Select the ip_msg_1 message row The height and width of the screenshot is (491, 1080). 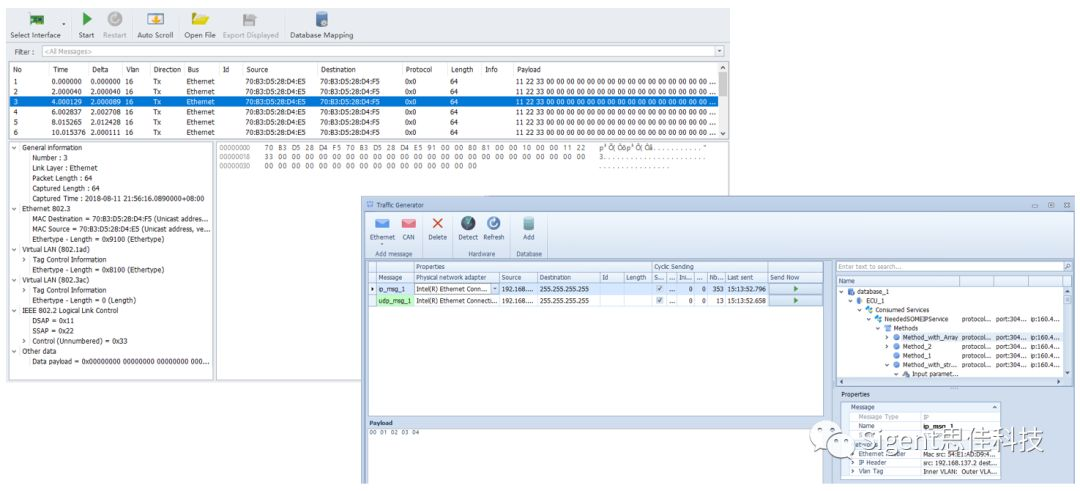596,289
